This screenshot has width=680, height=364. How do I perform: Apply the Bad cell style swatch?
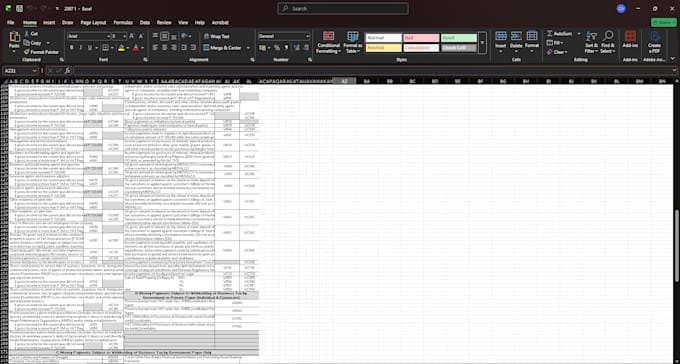tap(421, 38)
